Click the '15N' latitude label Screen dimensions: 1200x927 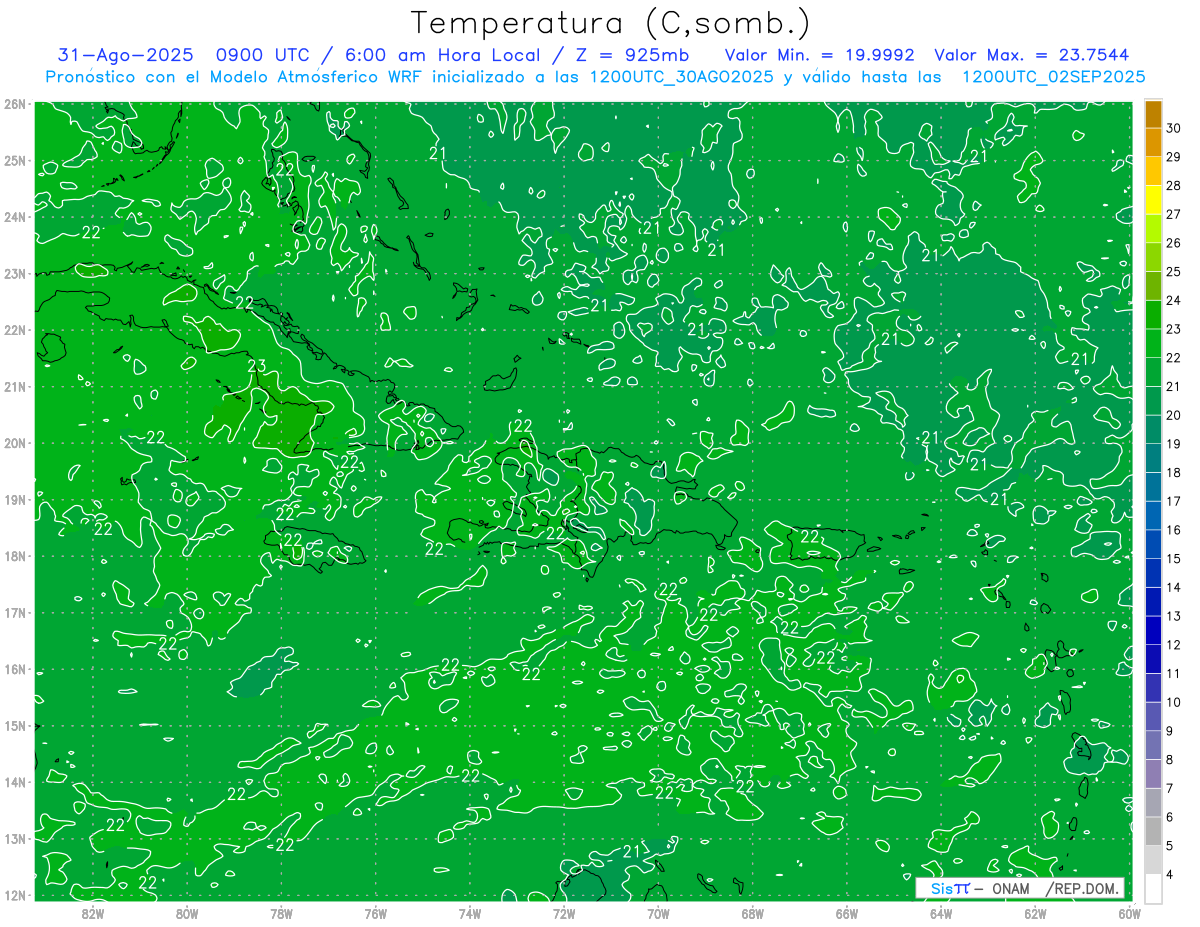tap(15, 725)
